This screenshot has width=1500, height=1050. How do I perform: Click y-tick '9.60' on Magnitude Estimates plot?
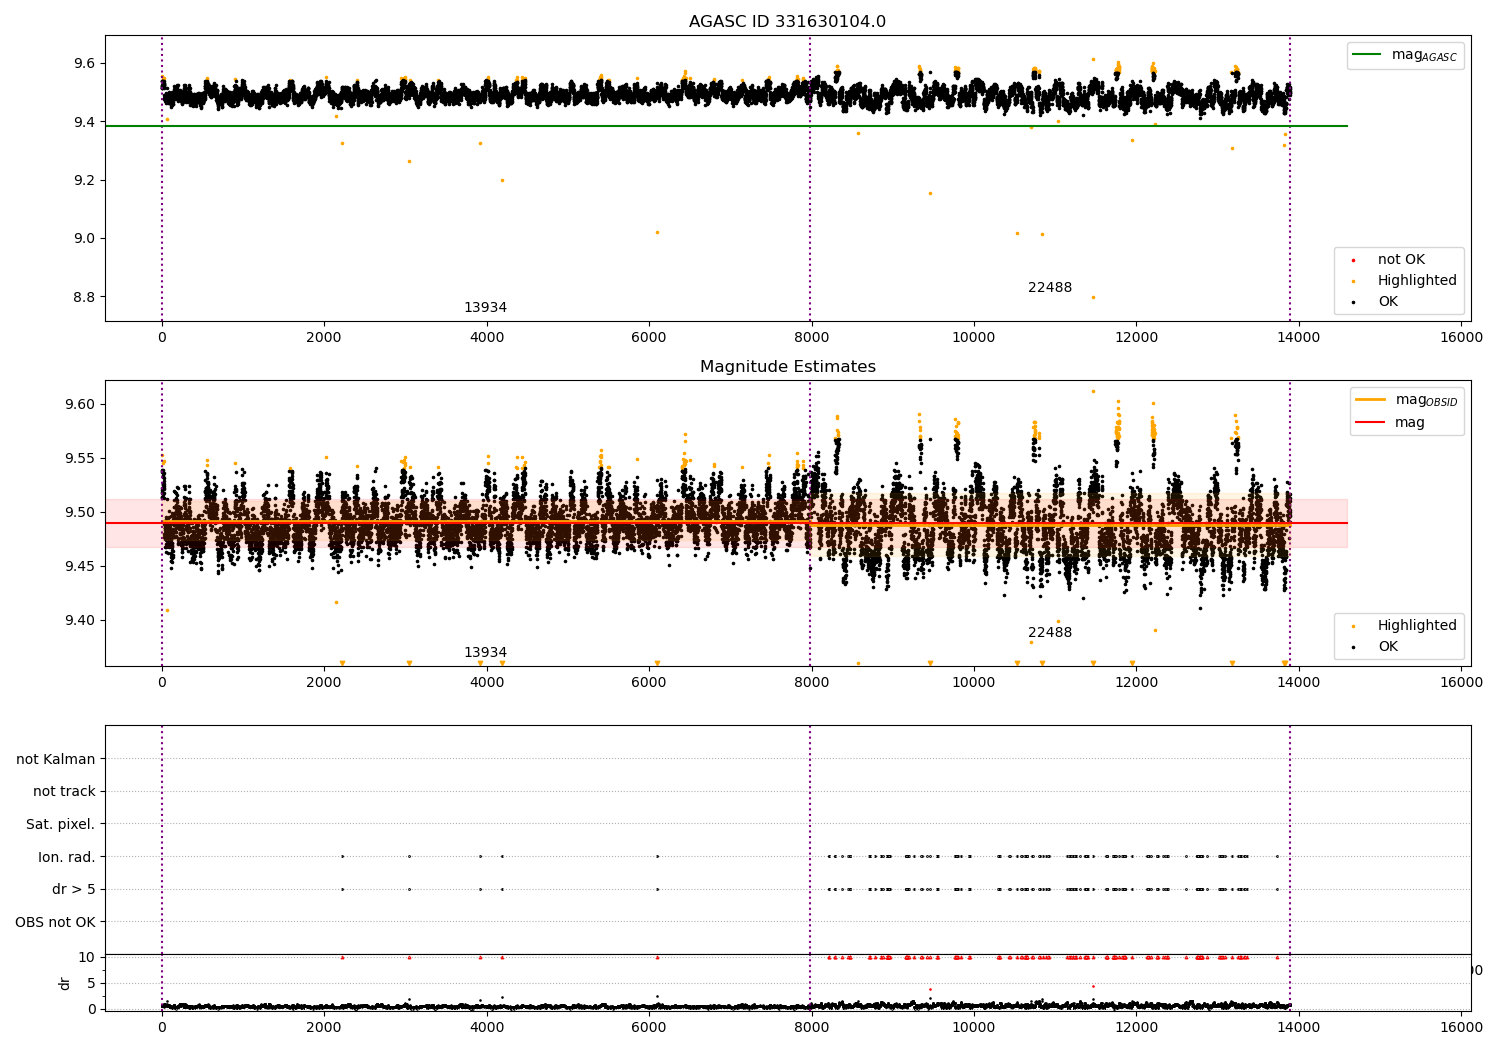tap(81, 405)
